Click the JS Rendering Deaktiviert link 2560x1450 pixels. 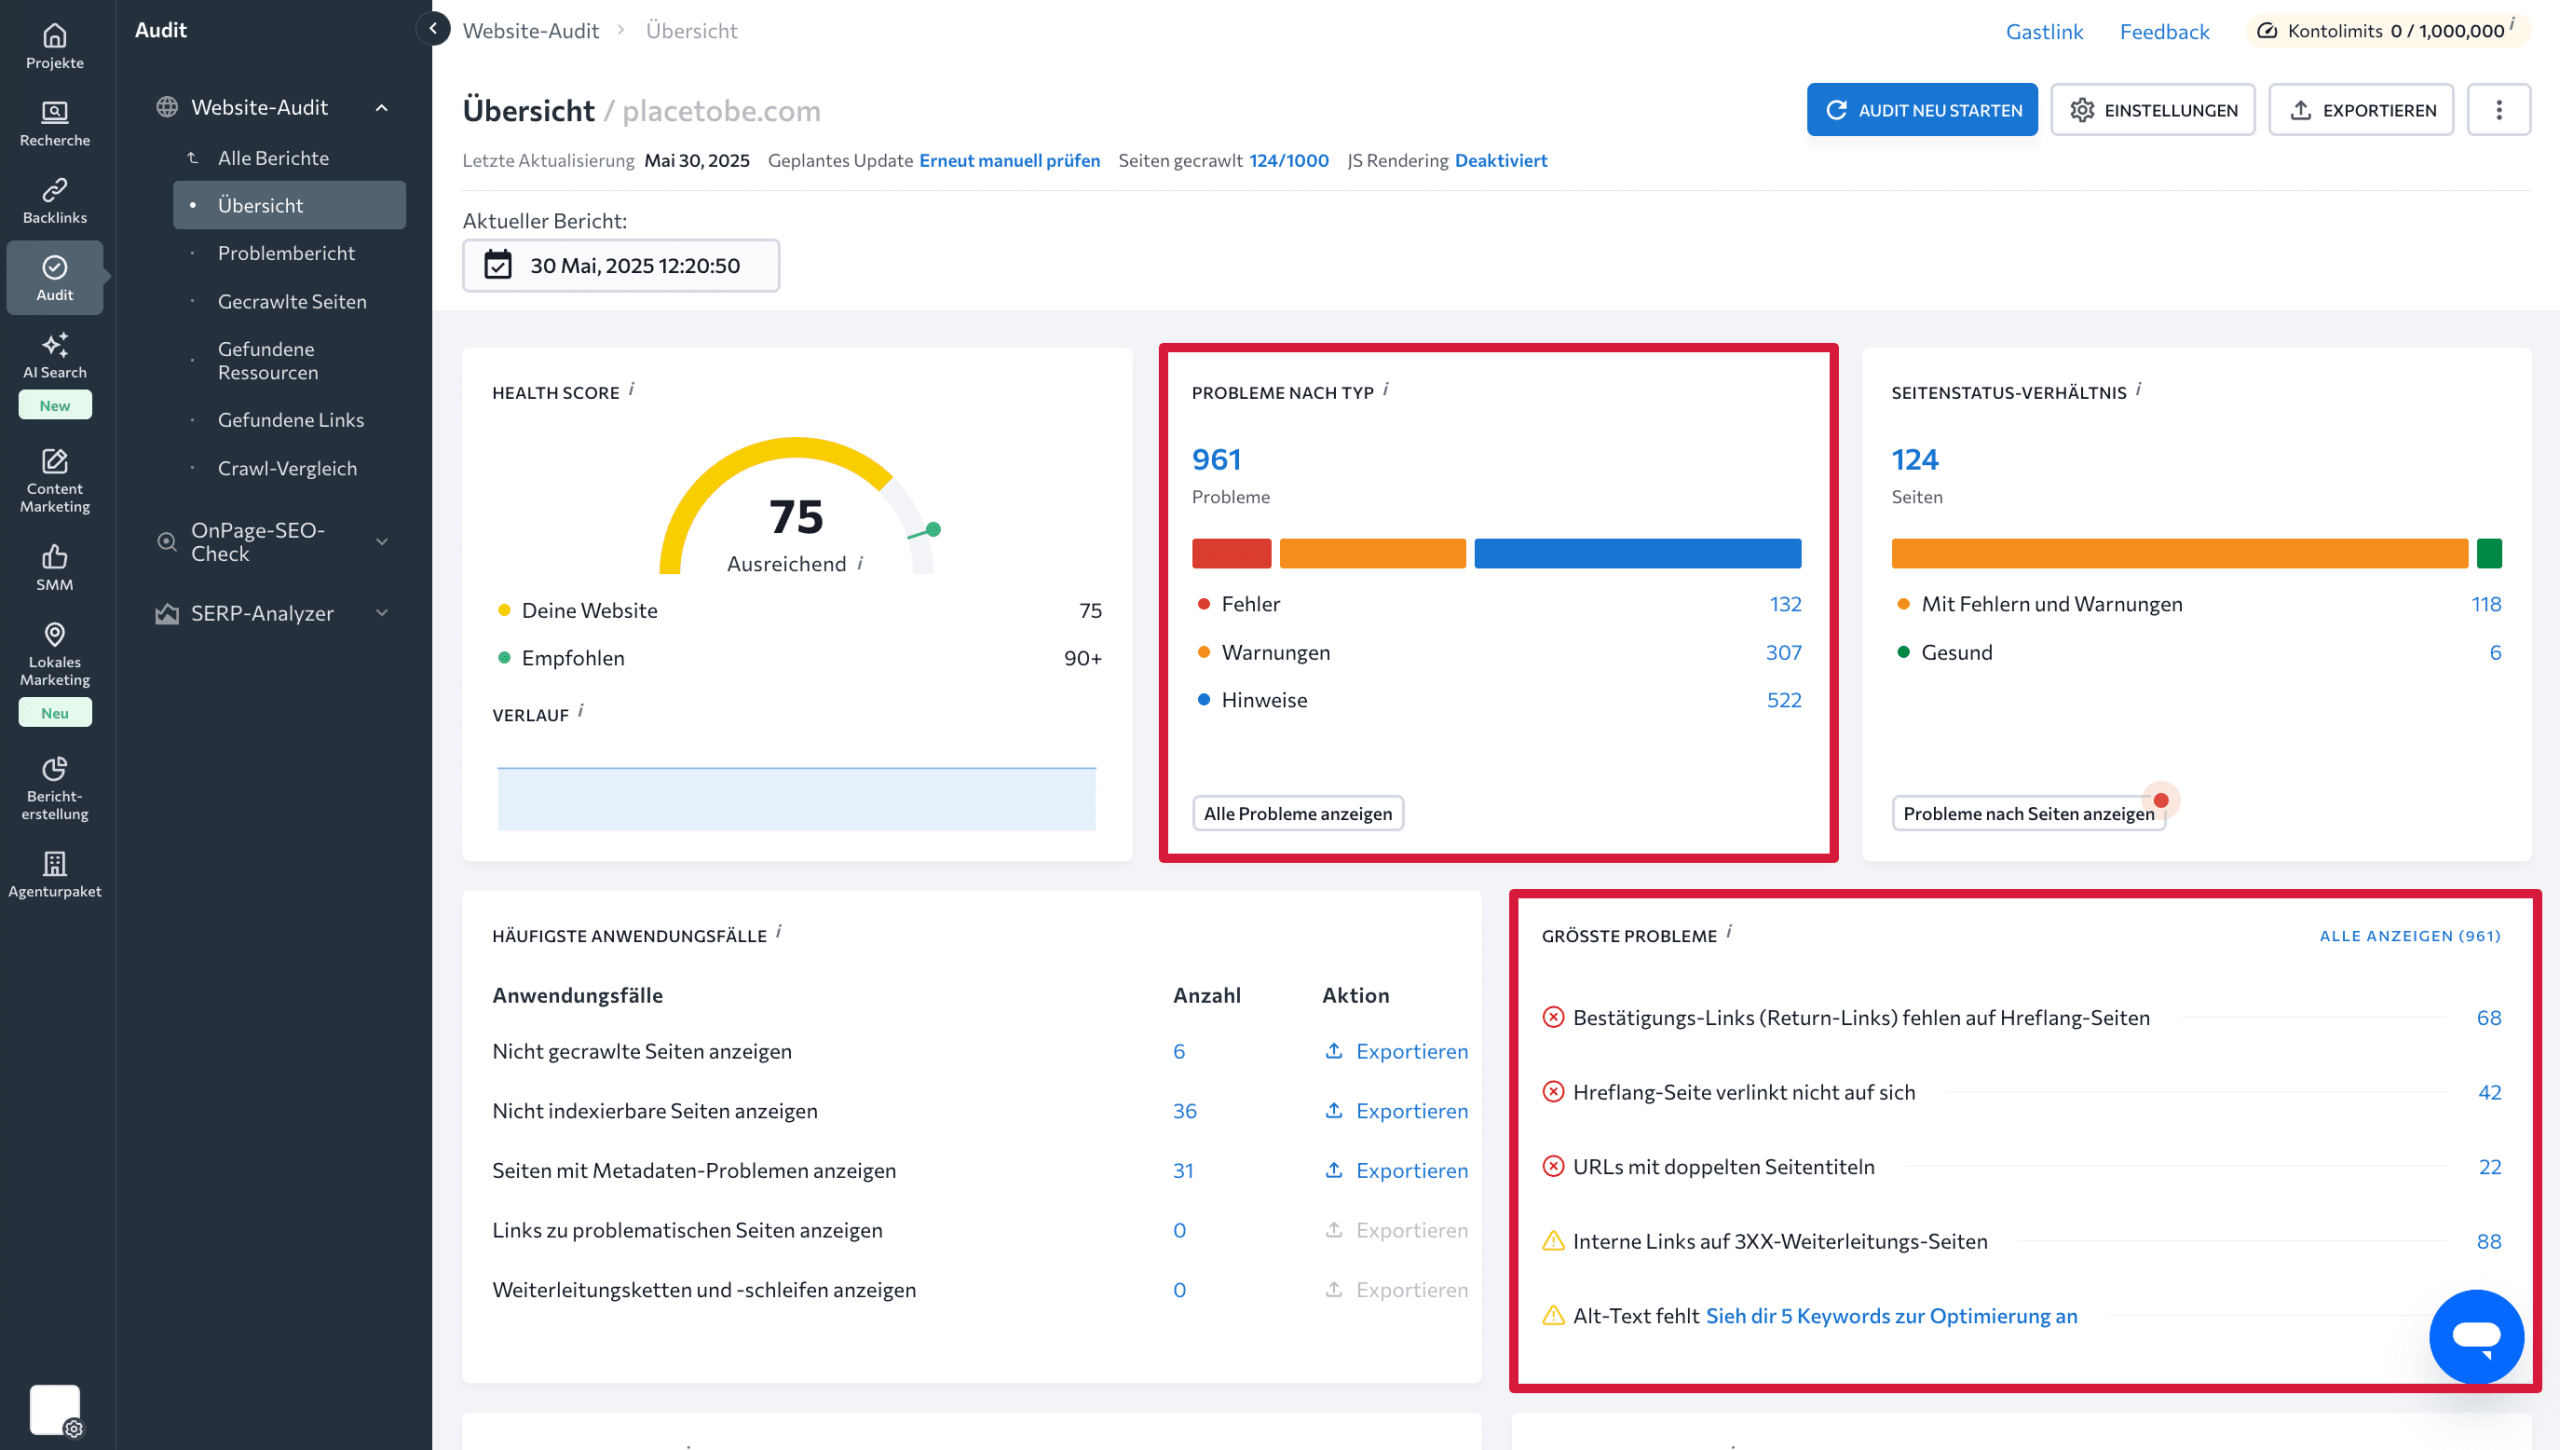pyautogui.click(x=1500, y=161)
